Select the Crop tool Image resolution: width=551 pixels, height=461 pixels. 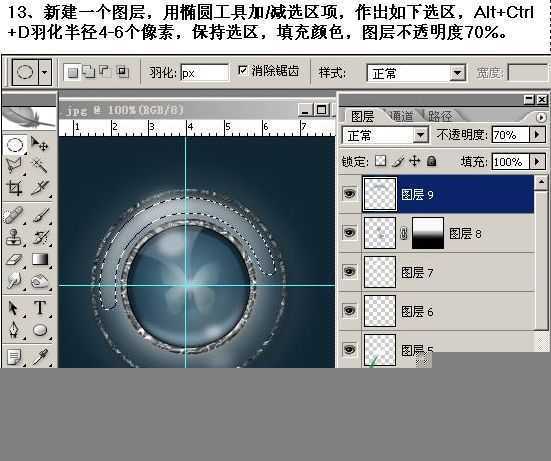(14, 188)
